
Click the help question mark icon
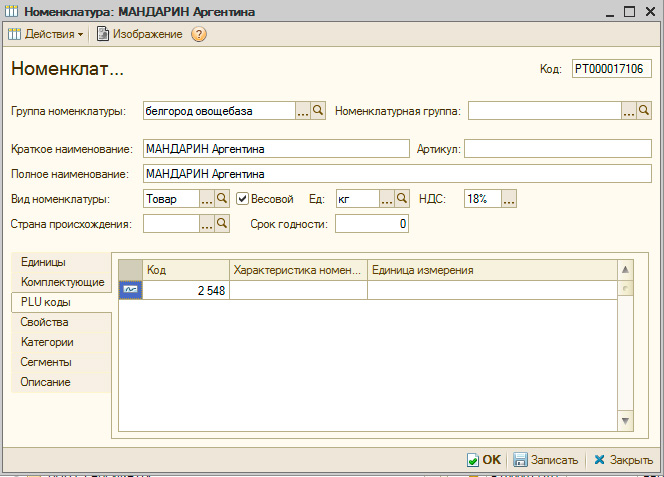click(x=199, y=34)
